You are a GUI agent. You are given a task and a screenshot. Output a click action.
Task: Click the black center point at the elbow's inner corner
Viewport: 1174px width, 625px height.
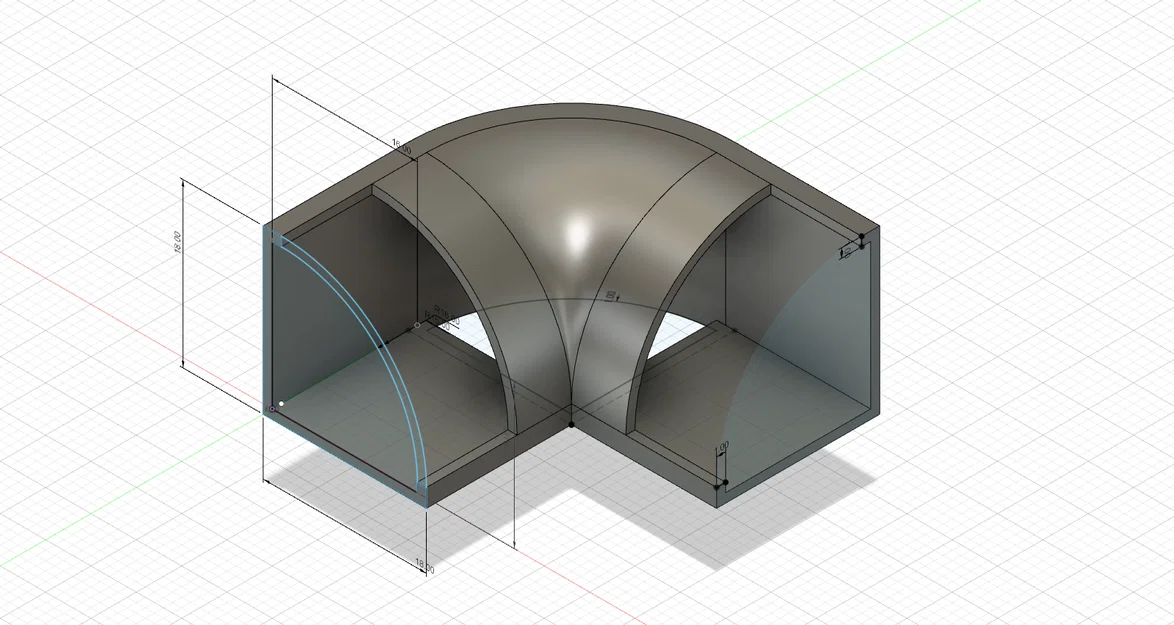[571, 424]
